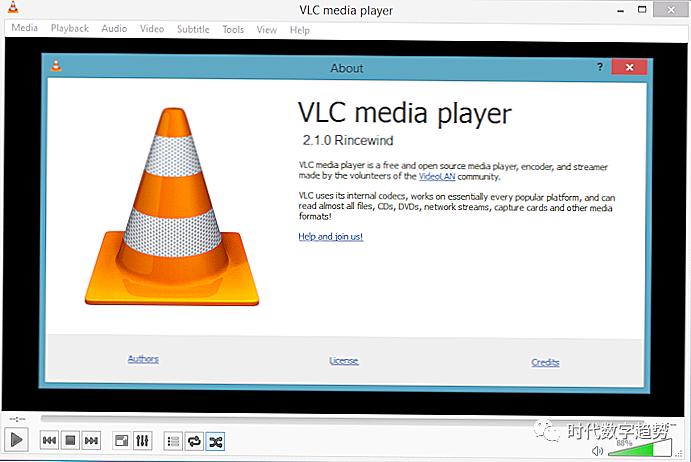Image resolution: width=691 pixels, height=462 pixels.
Task: Open extended settings equalizer icon
Action: (142, 440)
